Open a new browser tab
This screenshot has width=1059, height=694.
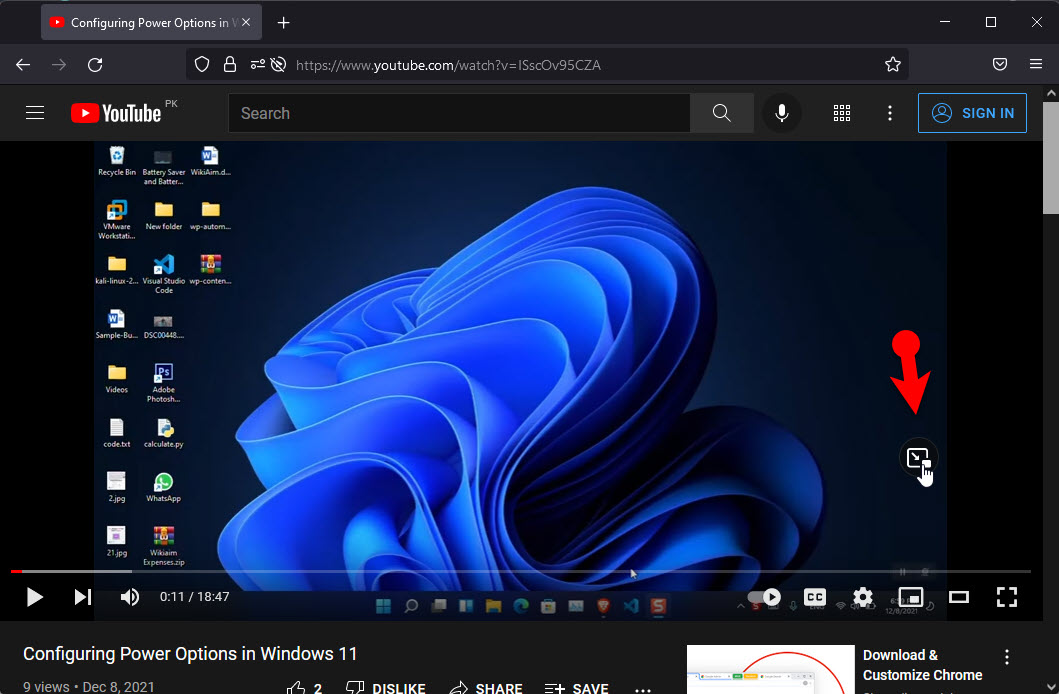(x=284, y=23)
